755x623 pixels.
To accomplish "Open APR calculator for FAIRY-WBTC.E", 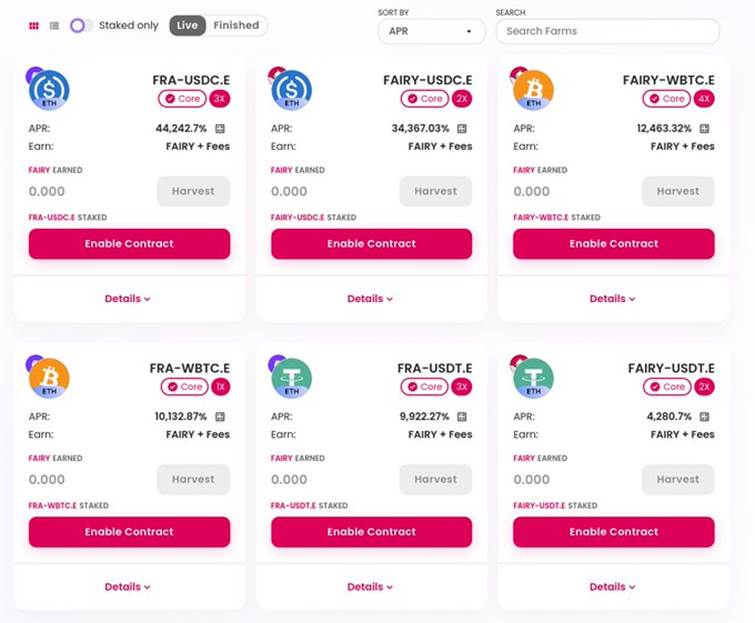I will tap(704, 129).
